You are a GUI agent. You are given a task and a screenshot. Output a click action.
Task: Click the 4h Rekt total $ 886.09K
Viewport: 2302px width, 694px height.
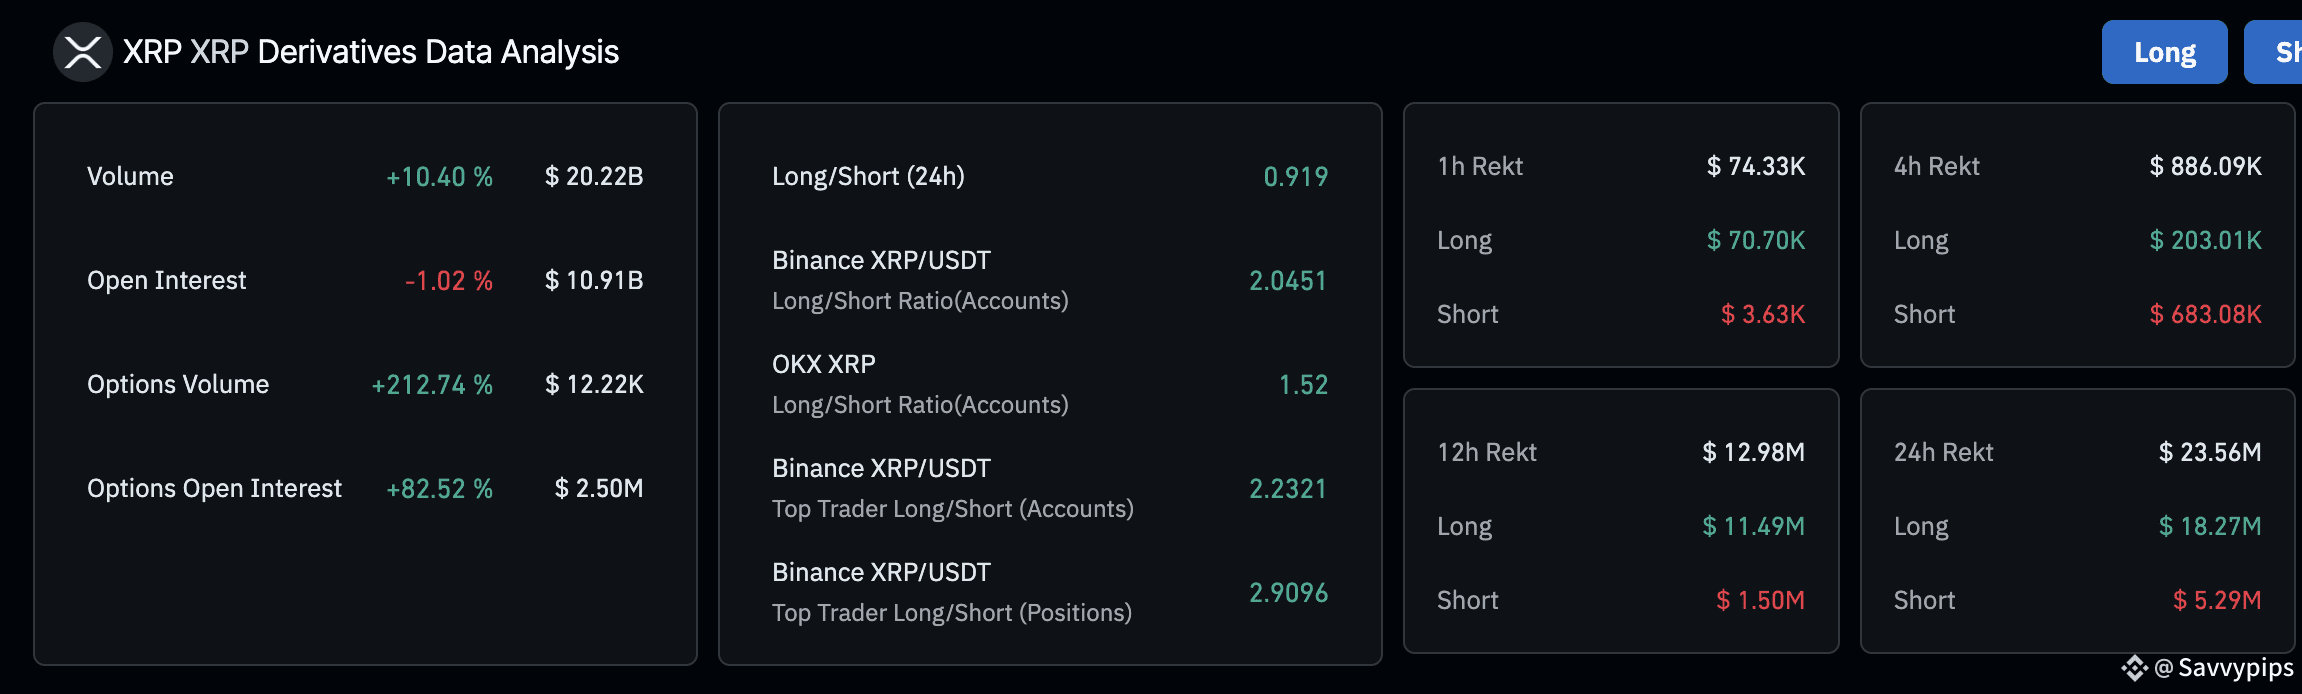pyautogui.click(x=2206, y=166)
